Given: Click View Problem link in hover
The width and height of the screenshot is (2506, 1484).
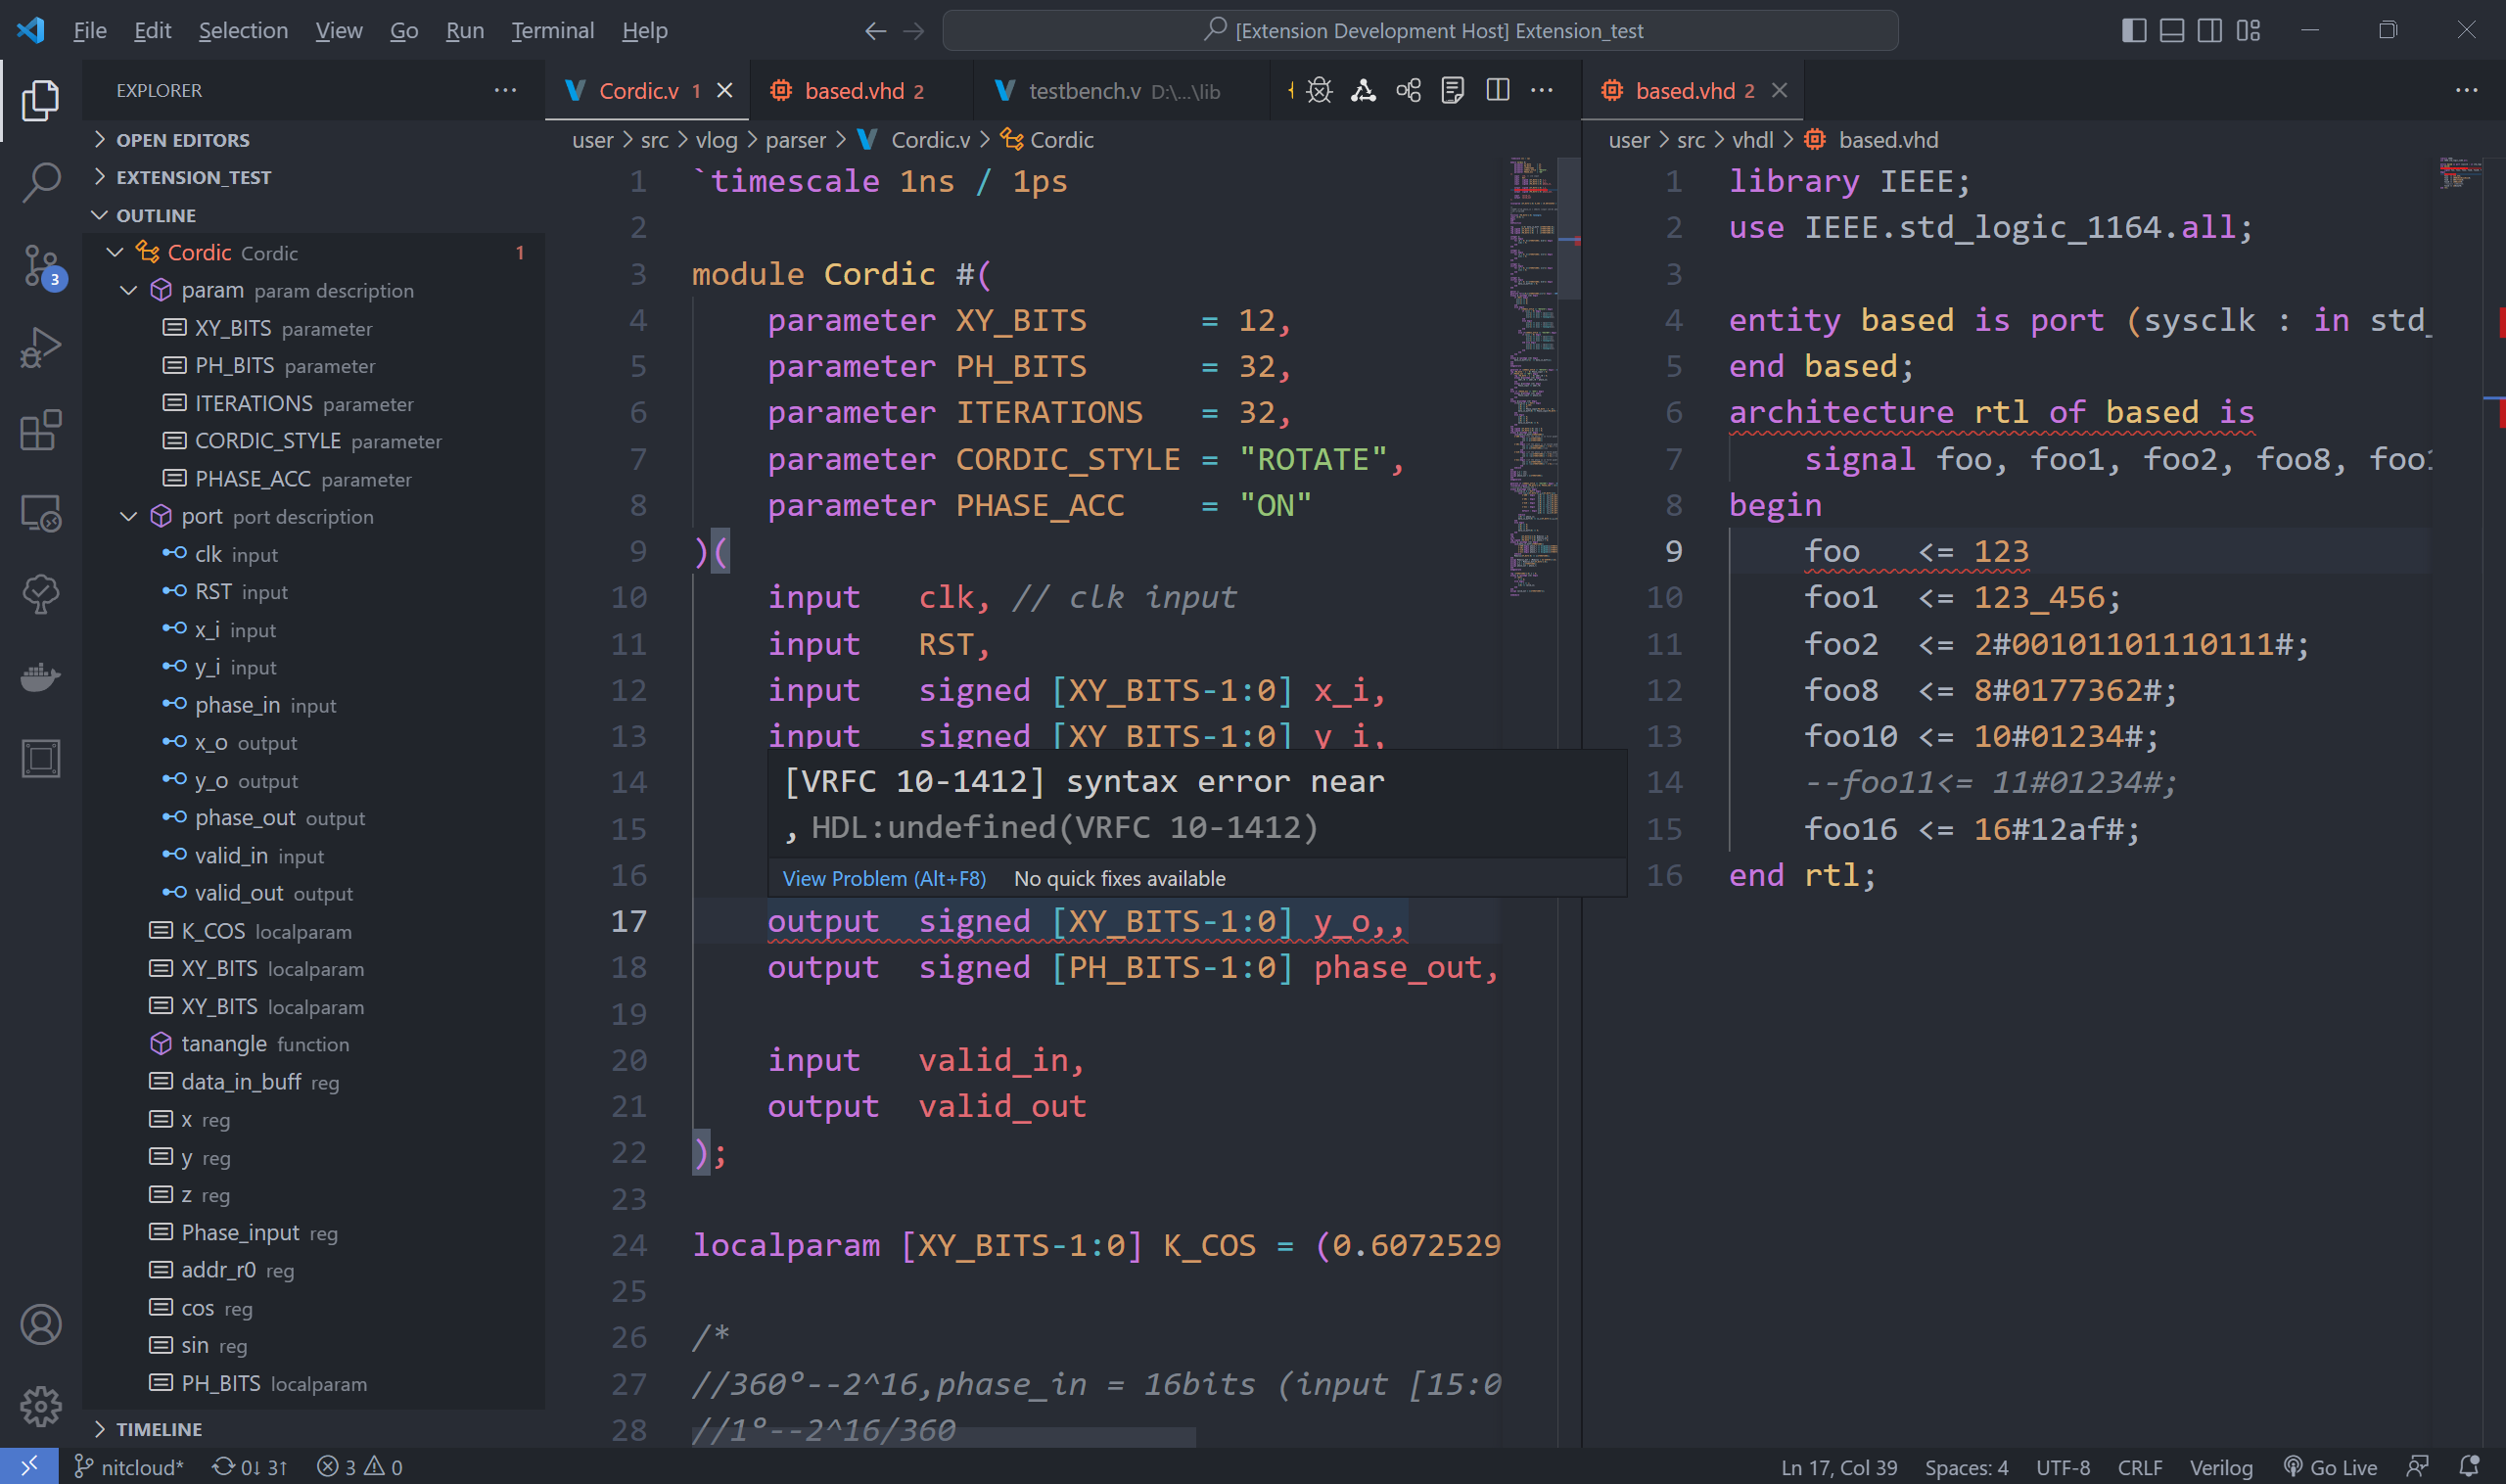Looking at the screenshot, I should pyautogui.click(x=883, y=878).
